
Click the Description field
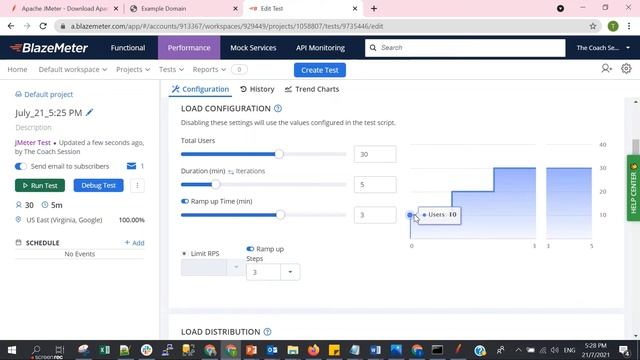(33, 127)
